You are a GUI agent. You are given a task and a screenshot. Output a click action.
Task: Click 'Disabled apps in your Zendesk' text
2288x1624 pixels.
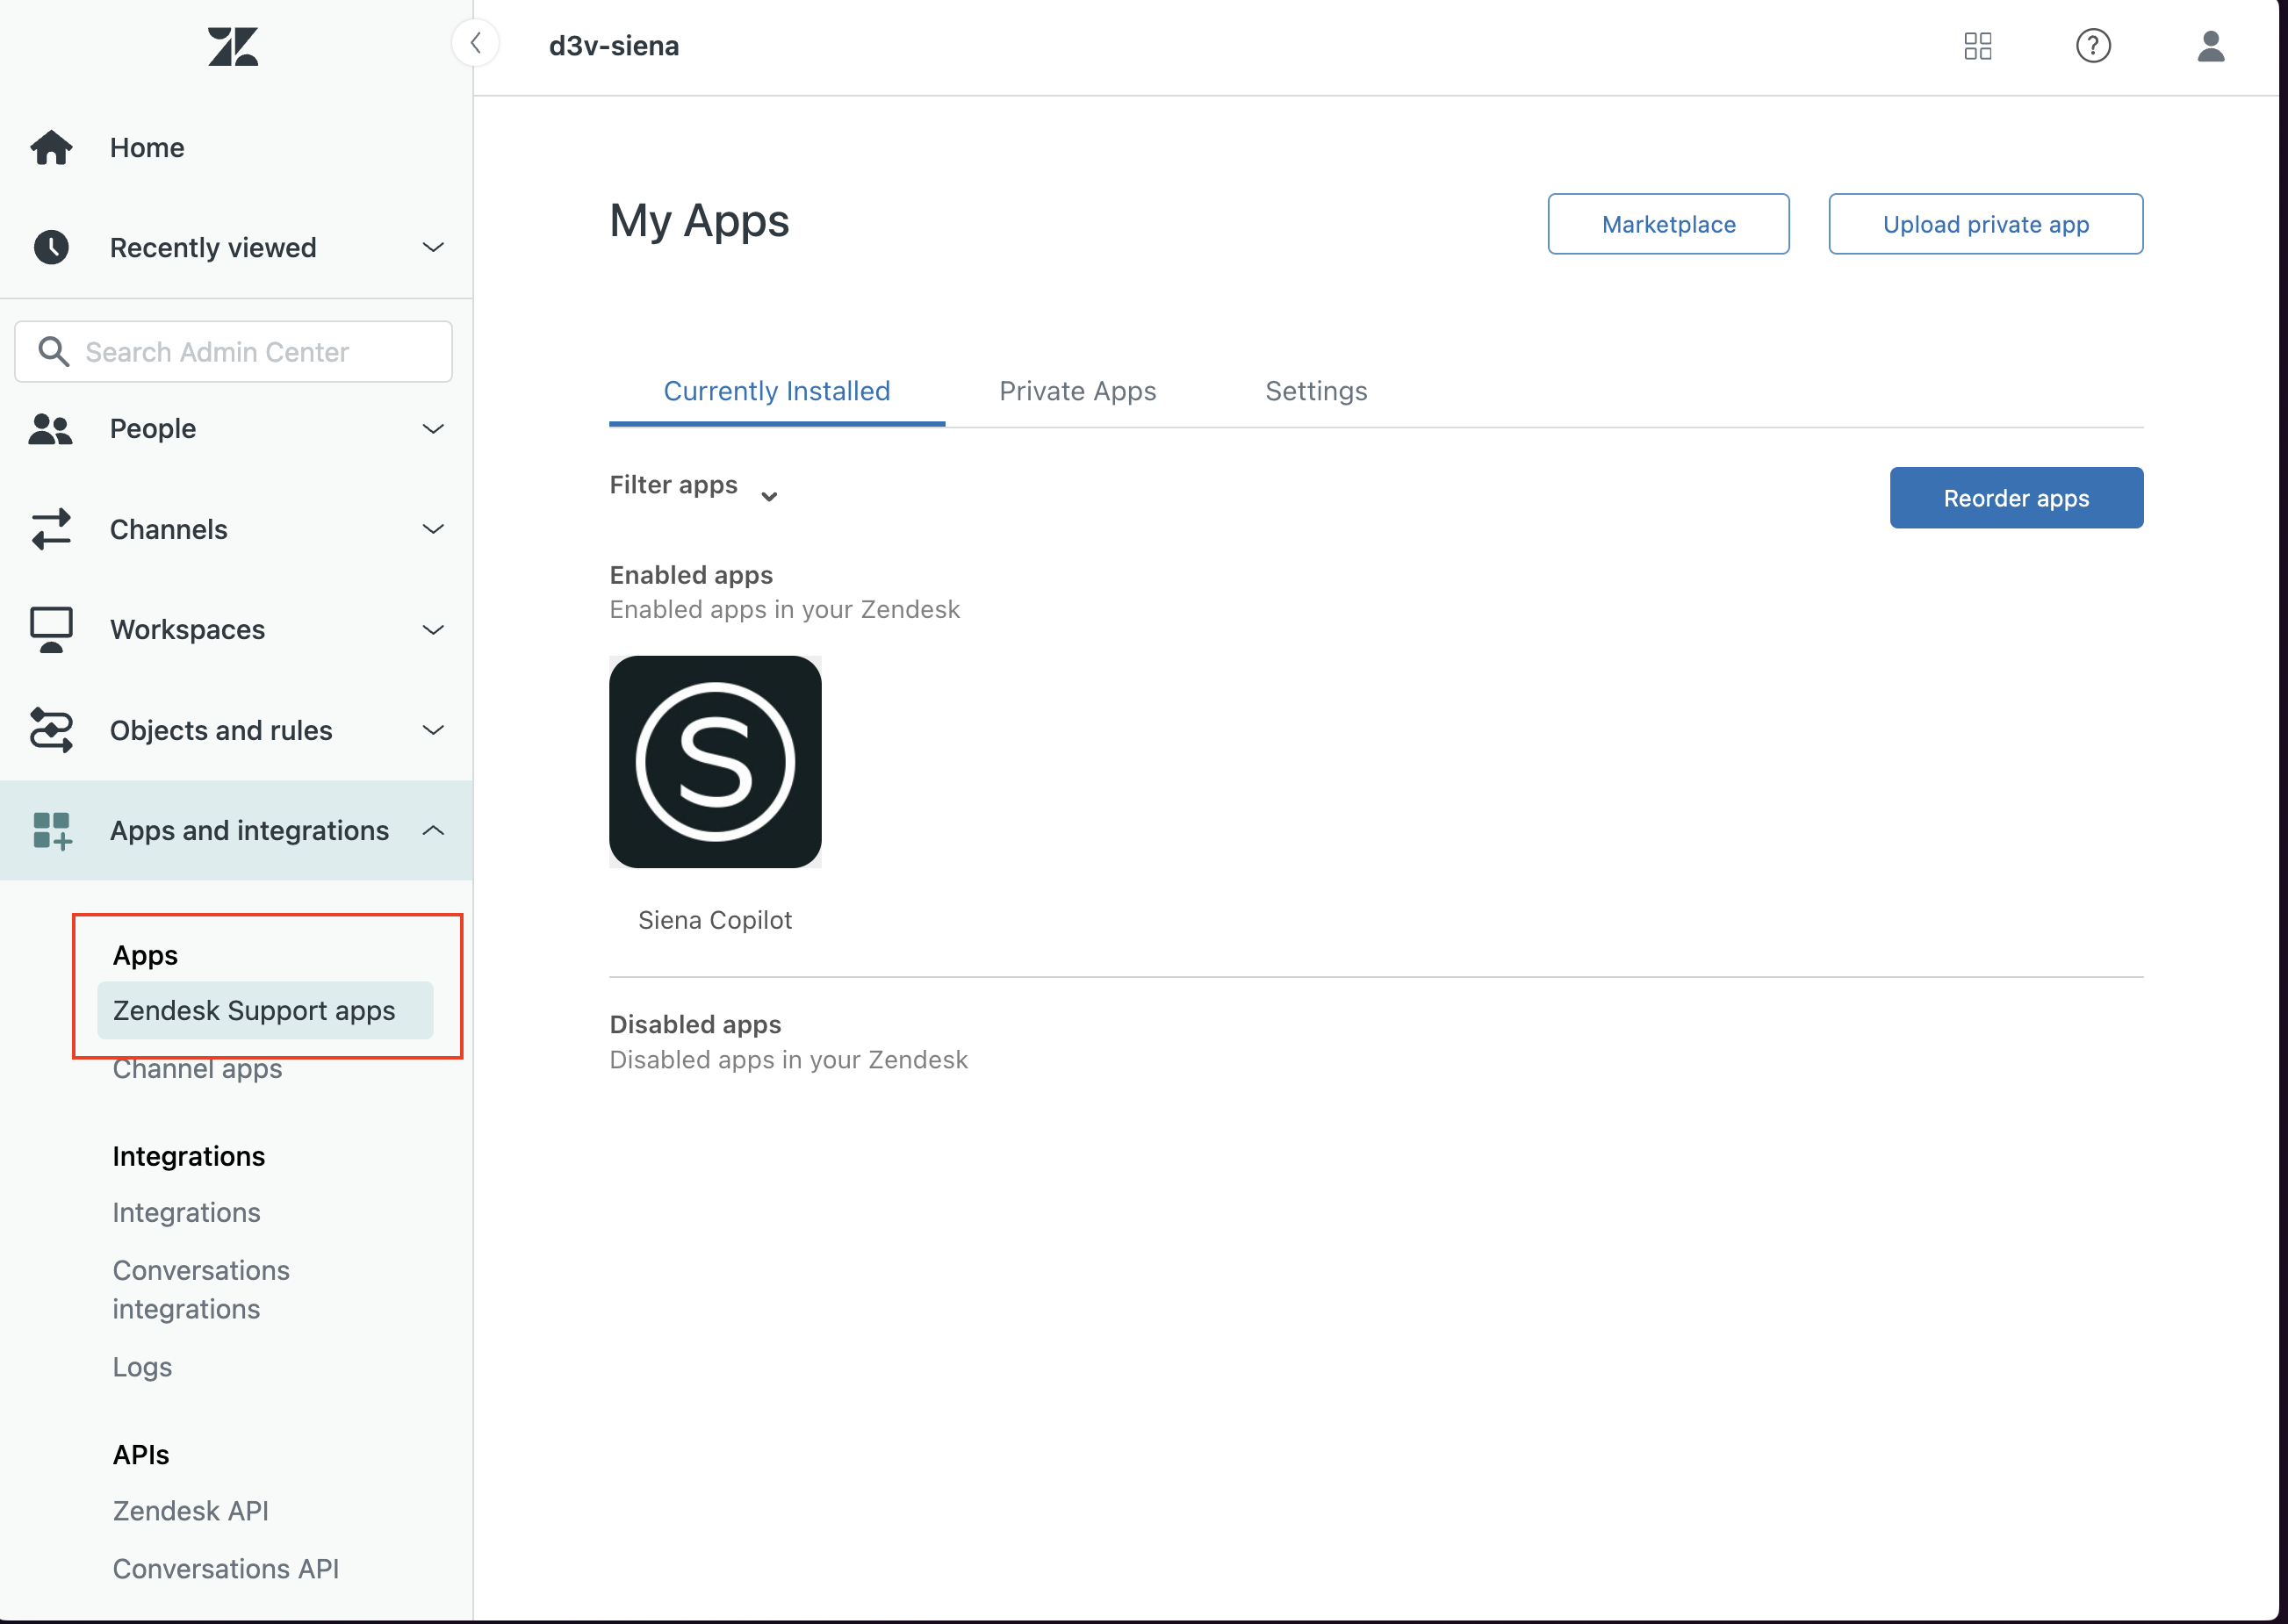point(789,1060)
